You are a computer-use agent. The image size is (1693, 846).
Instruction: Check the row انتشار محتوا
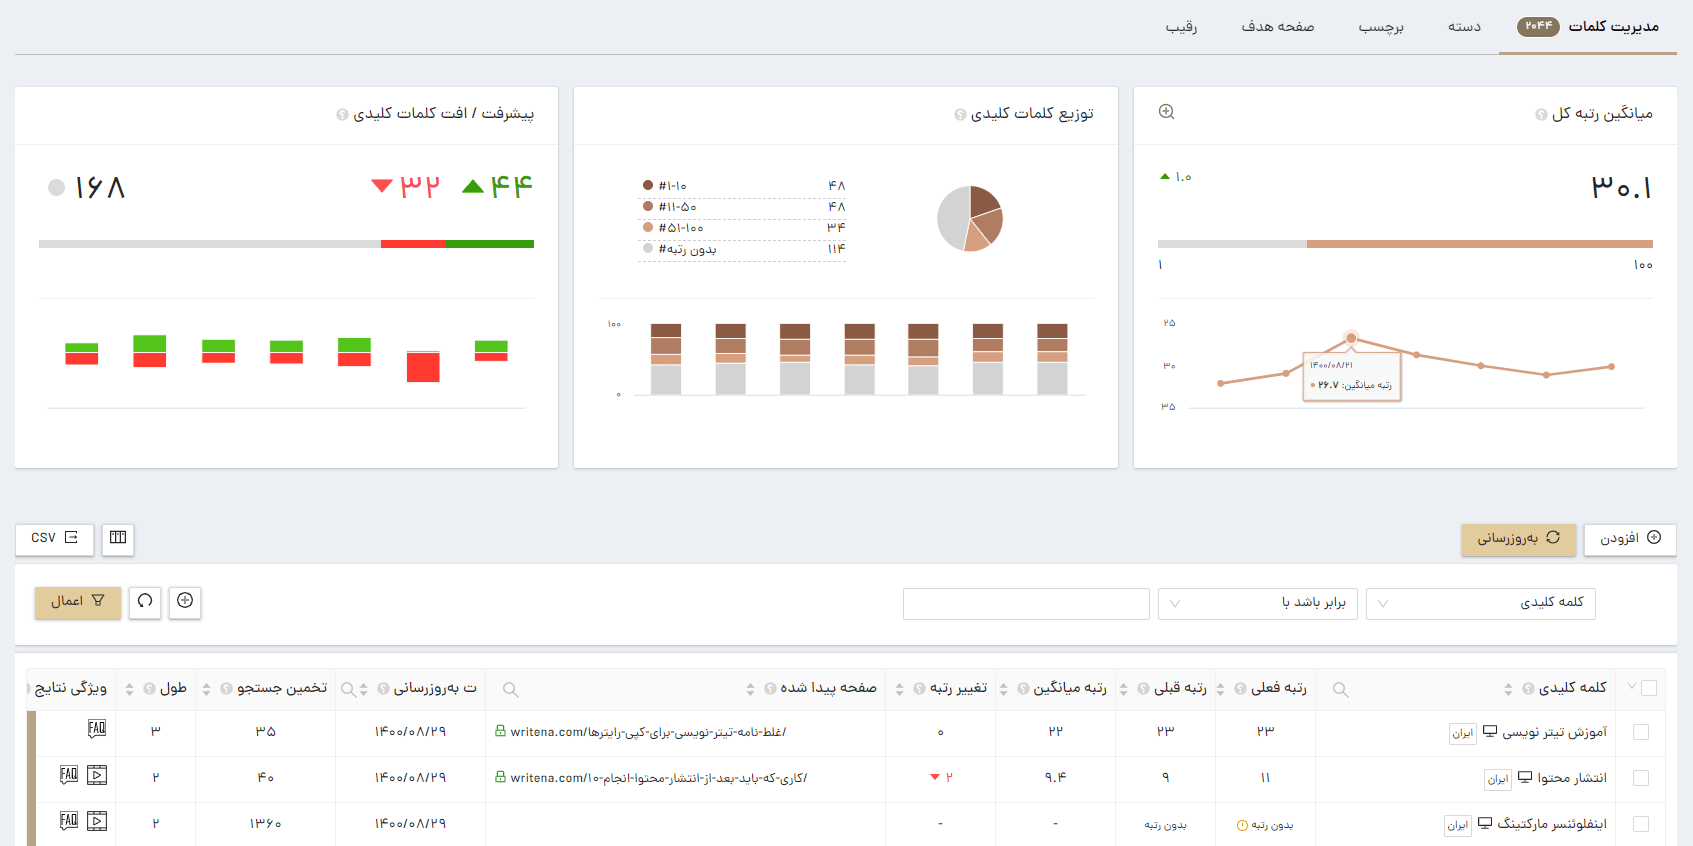1641,778
